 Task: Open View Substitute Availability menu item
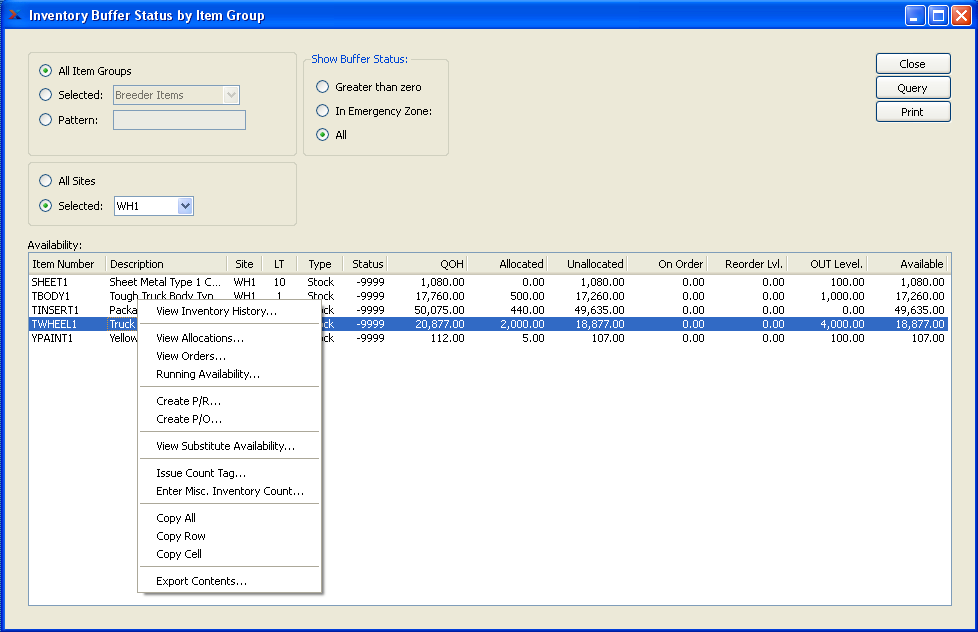point(225,446)
